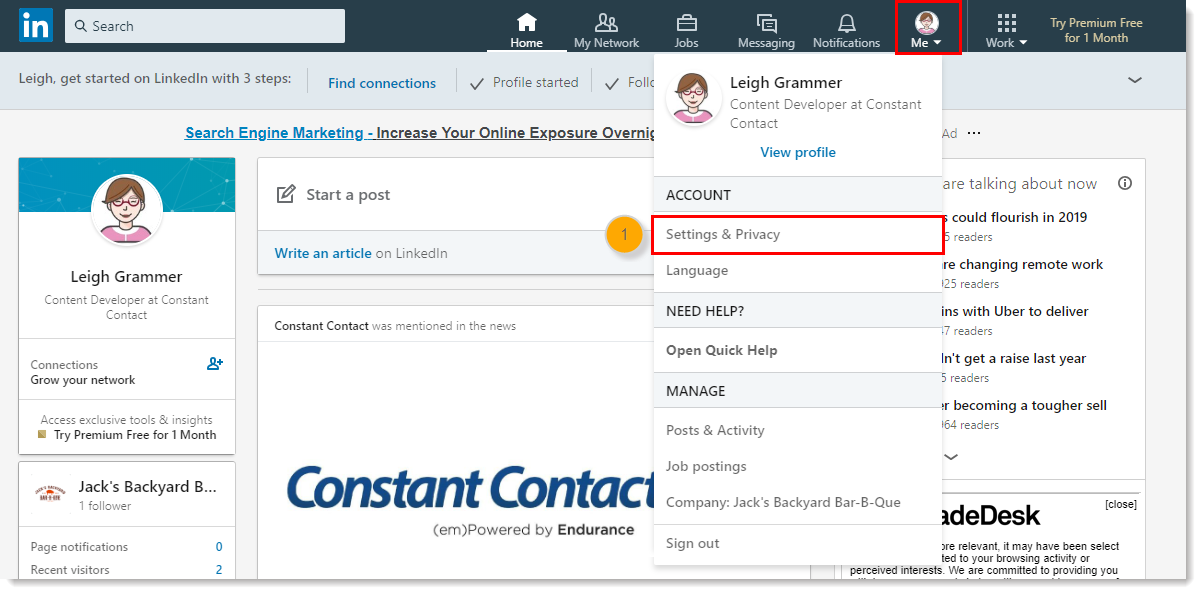Viewport: 1201px width, 594px height.
Task: Click Try Premium Free for 1 Month in header
Action: pyautogui.click(x=1096, y=30)
